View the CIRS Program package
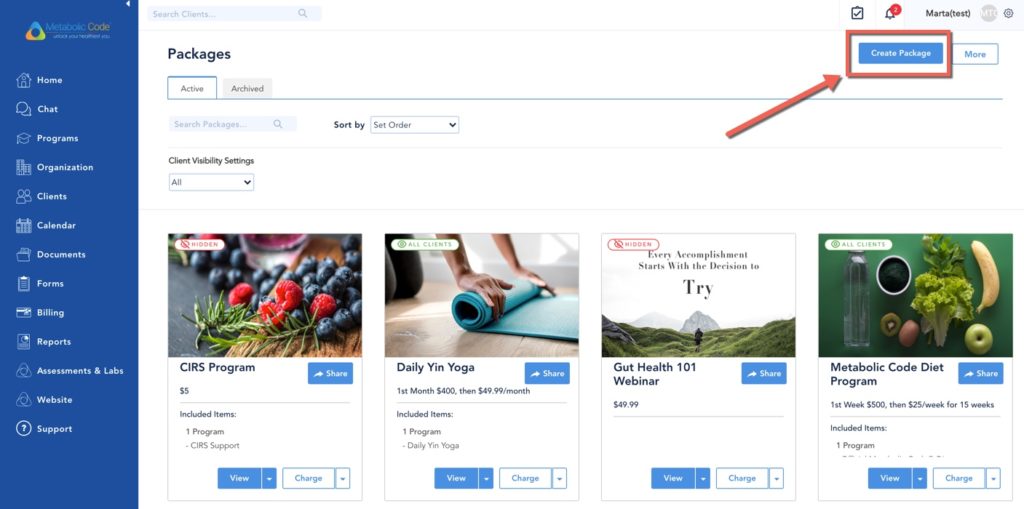Image resolution: width=1024 pixels, height=509 pixels. [x=240, y=478]
